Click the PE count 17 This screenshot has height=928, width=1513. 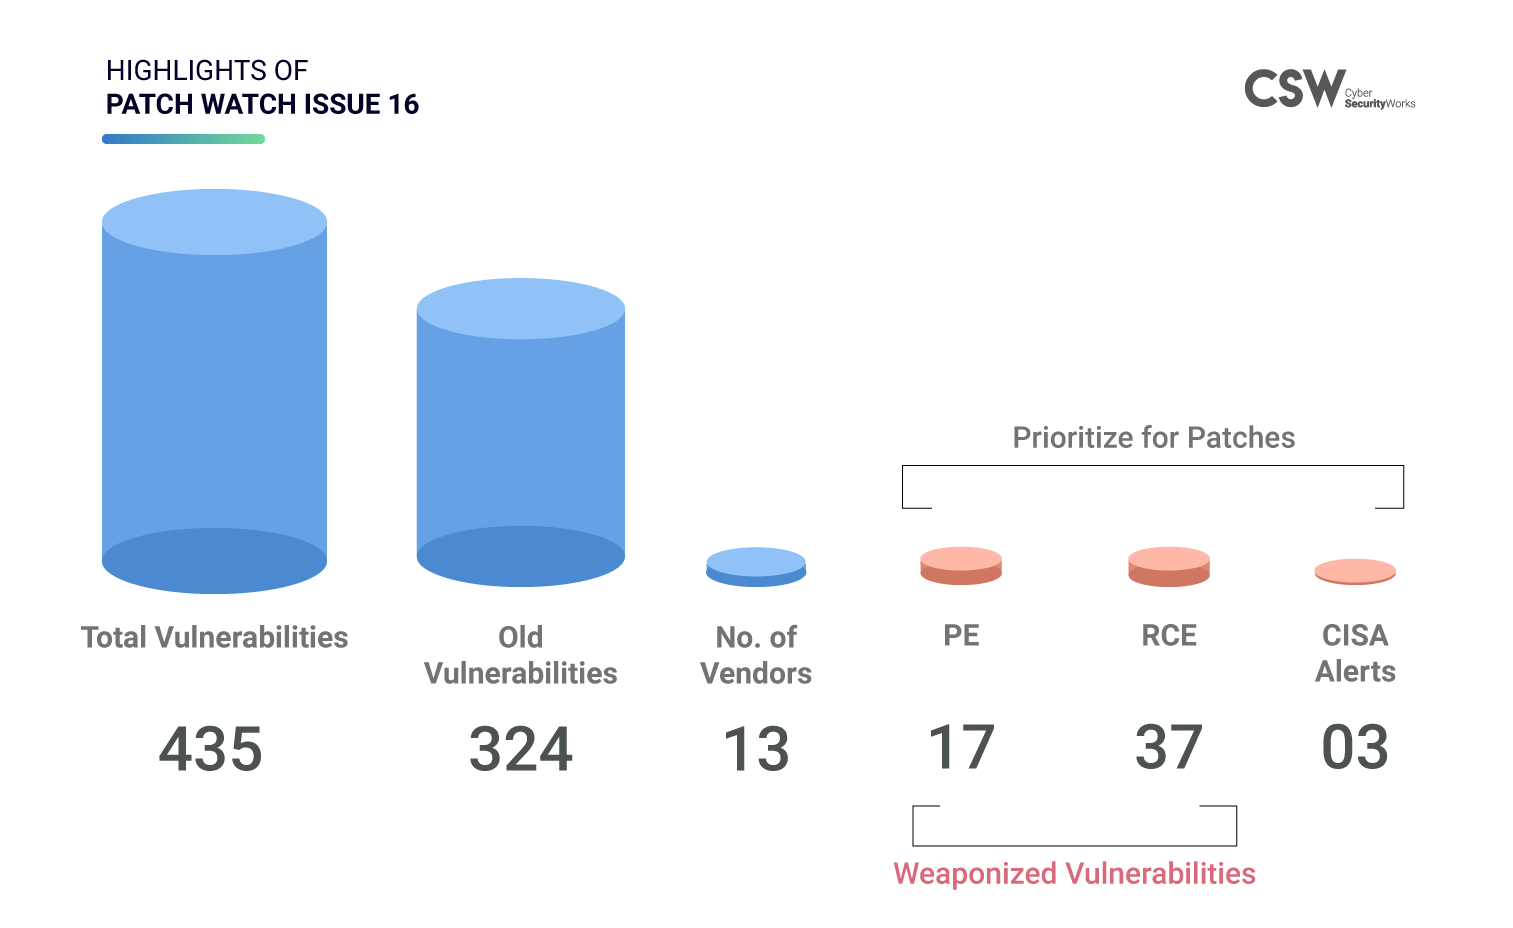pos(961,747)
